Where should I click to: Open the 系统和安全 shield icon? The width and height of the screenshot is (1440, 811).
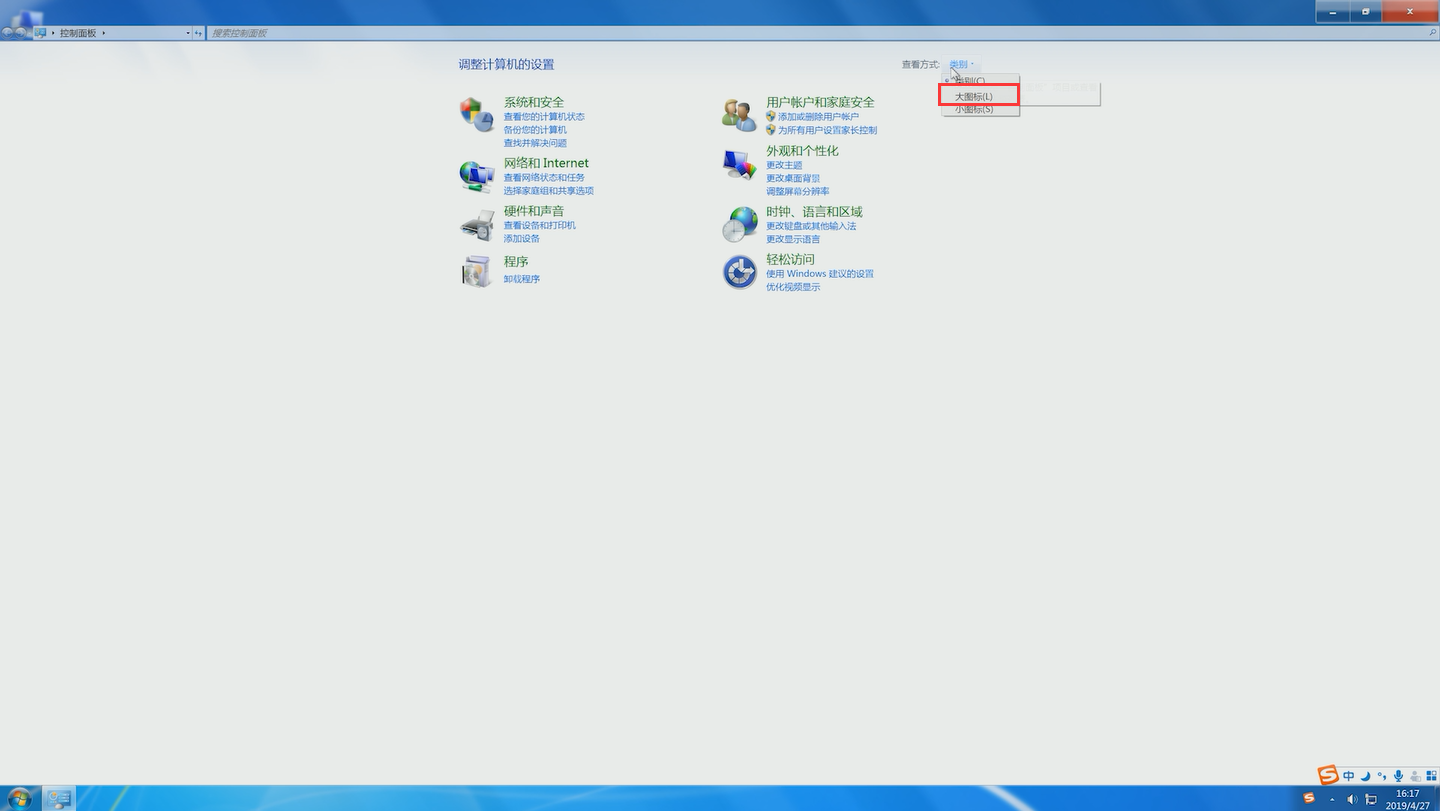tap(477, 115)
